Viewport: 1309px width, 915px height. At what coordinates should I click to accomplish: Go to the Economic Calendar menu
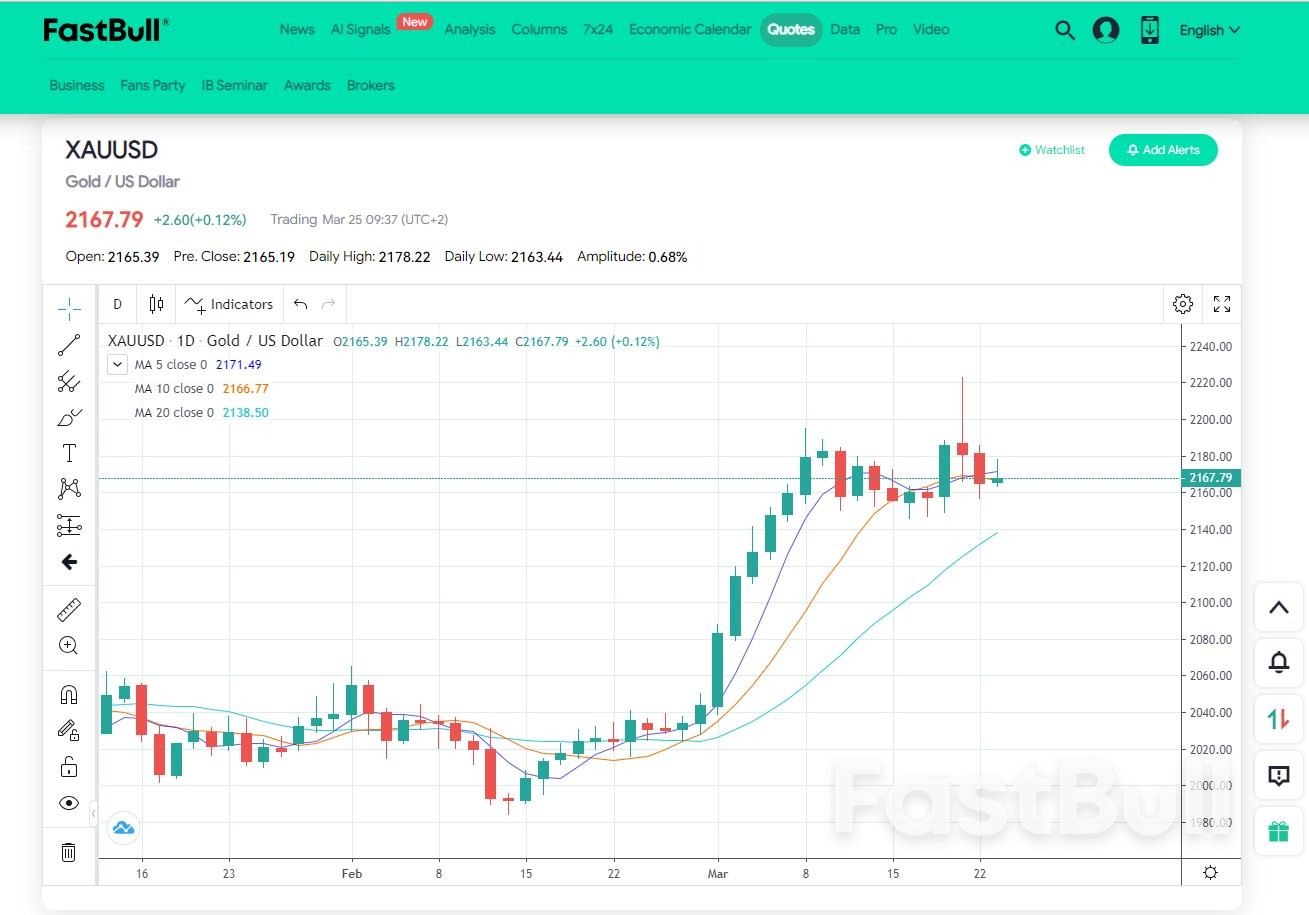tap(690, 29)
